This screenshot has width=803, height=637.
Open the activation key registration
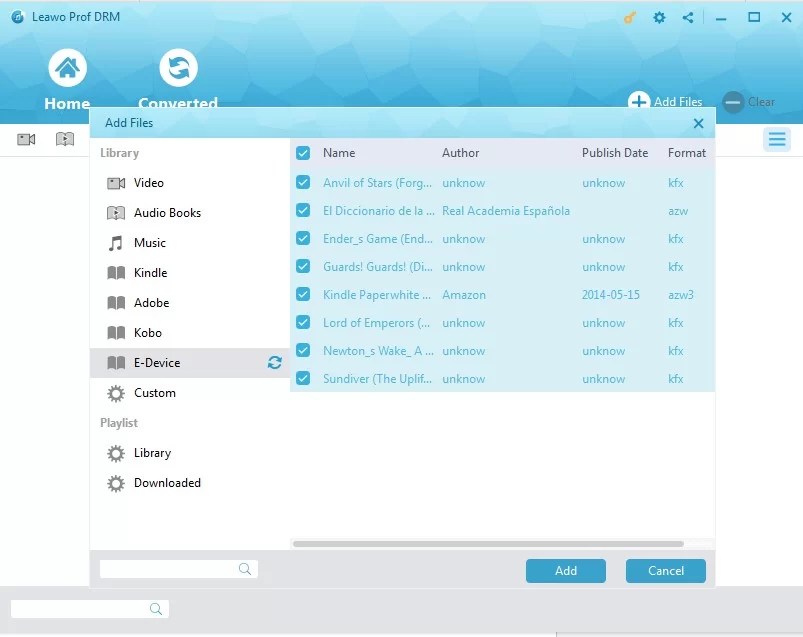tap(629, 17)
